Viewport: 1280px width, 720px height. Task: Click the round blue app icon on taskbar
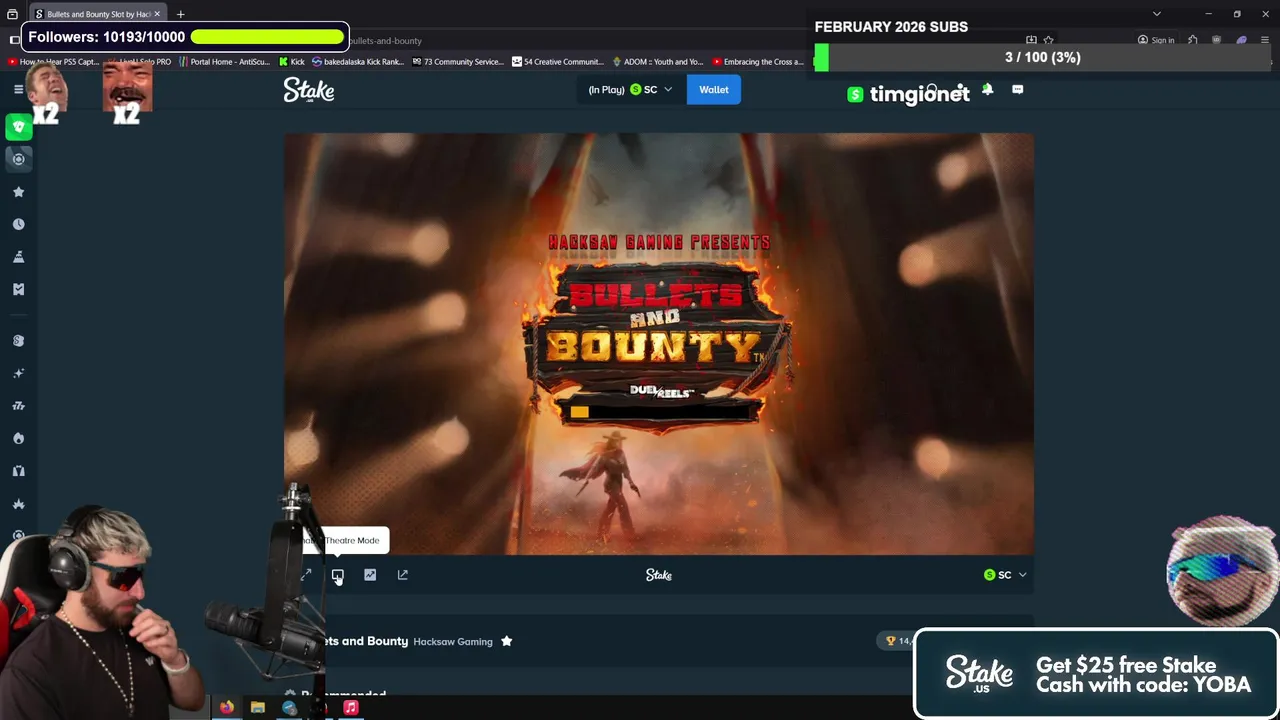pos(289,708)
